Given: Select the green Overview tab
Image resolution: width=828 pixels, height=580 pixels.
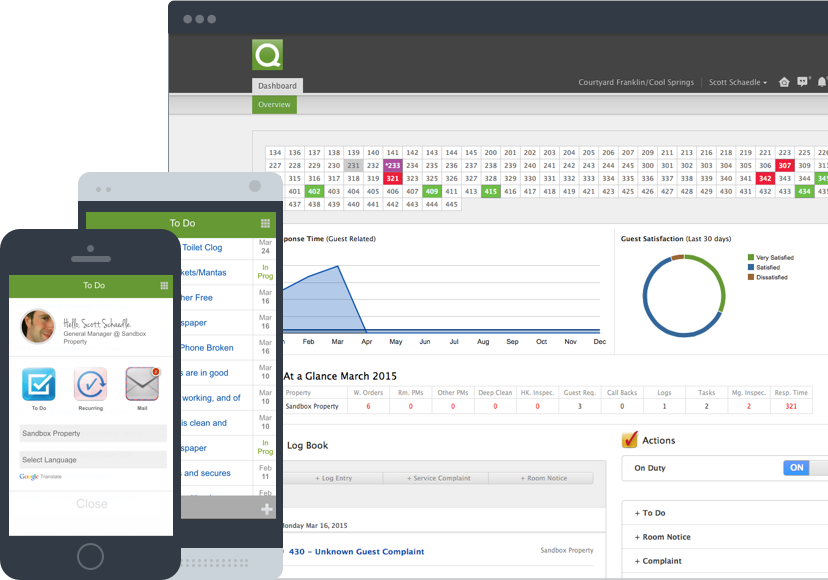Looking at the screenshot, I should click(x=274, y=105).
